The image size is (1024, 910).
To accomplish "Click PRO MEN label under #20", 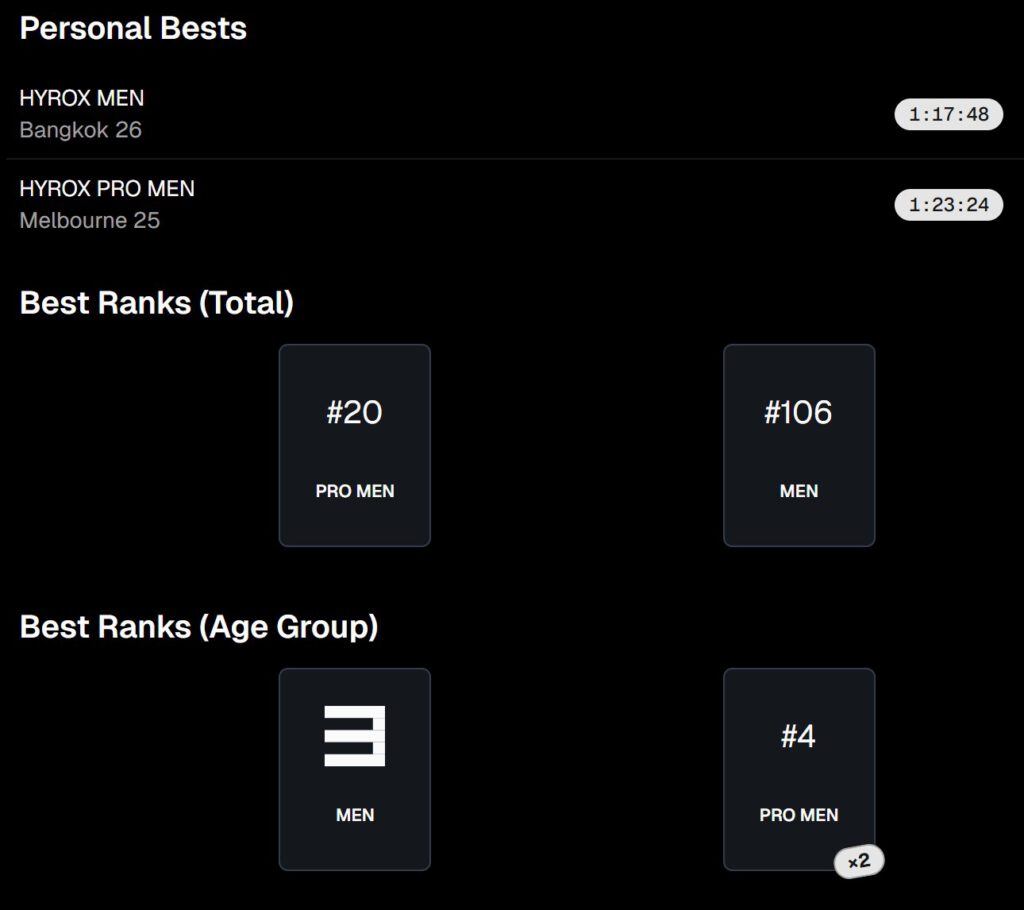I will [x=355, y=491].
